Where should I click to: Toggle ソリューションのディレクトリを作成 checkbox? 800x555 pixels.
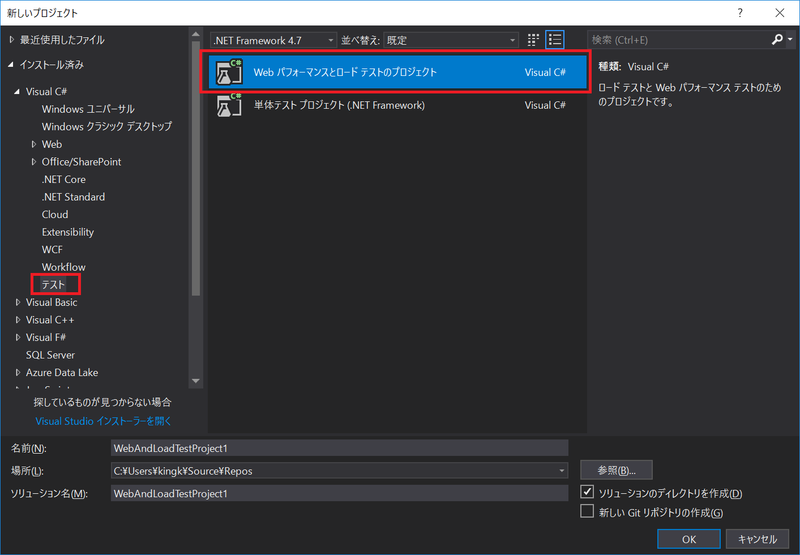pos(587,492)
